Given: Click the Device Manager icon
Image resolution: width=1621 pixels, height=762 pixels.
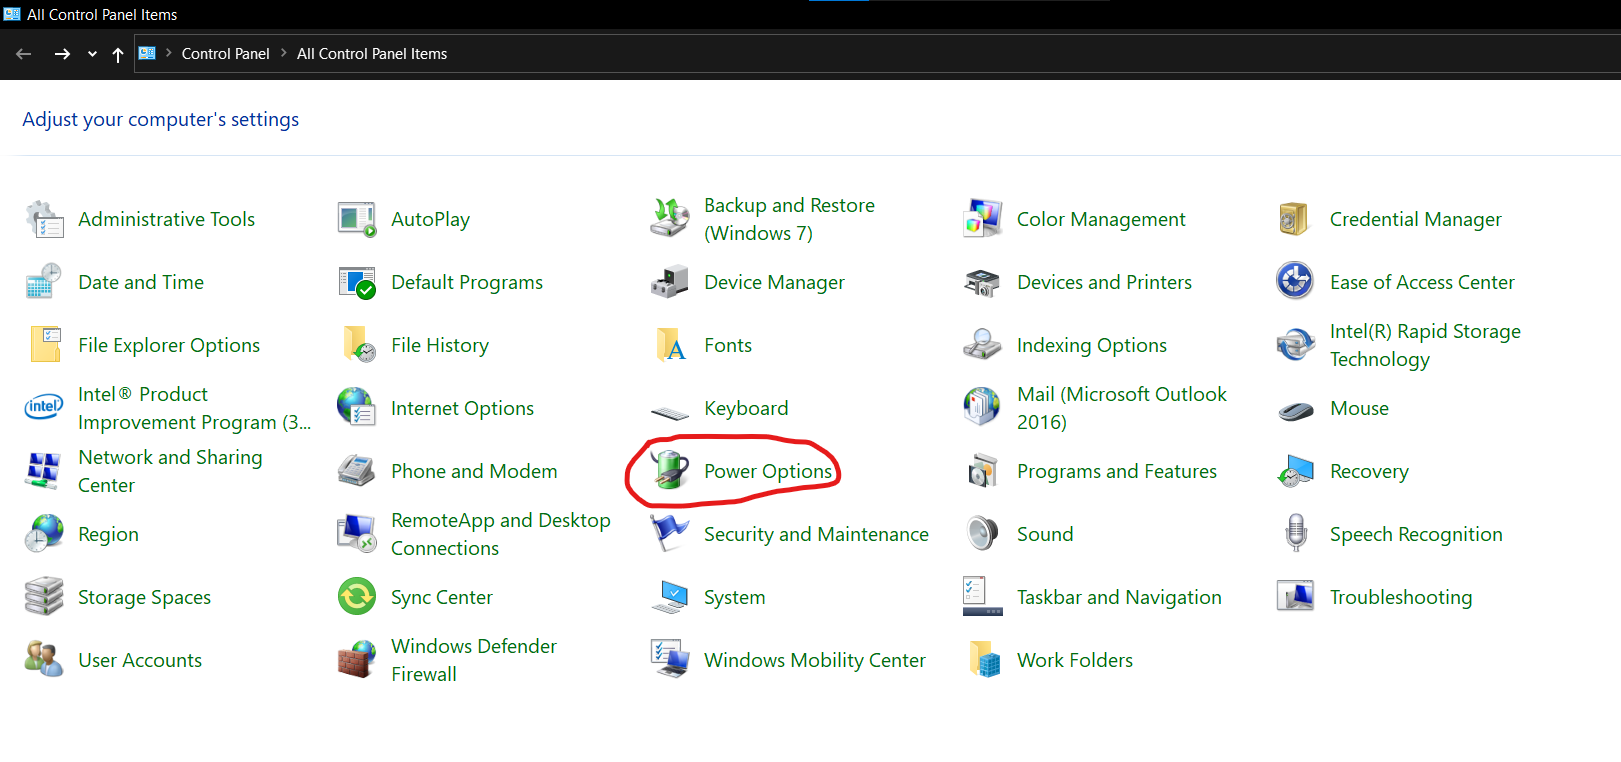Looking at the screenshot, I should click(x=670, y=282).
